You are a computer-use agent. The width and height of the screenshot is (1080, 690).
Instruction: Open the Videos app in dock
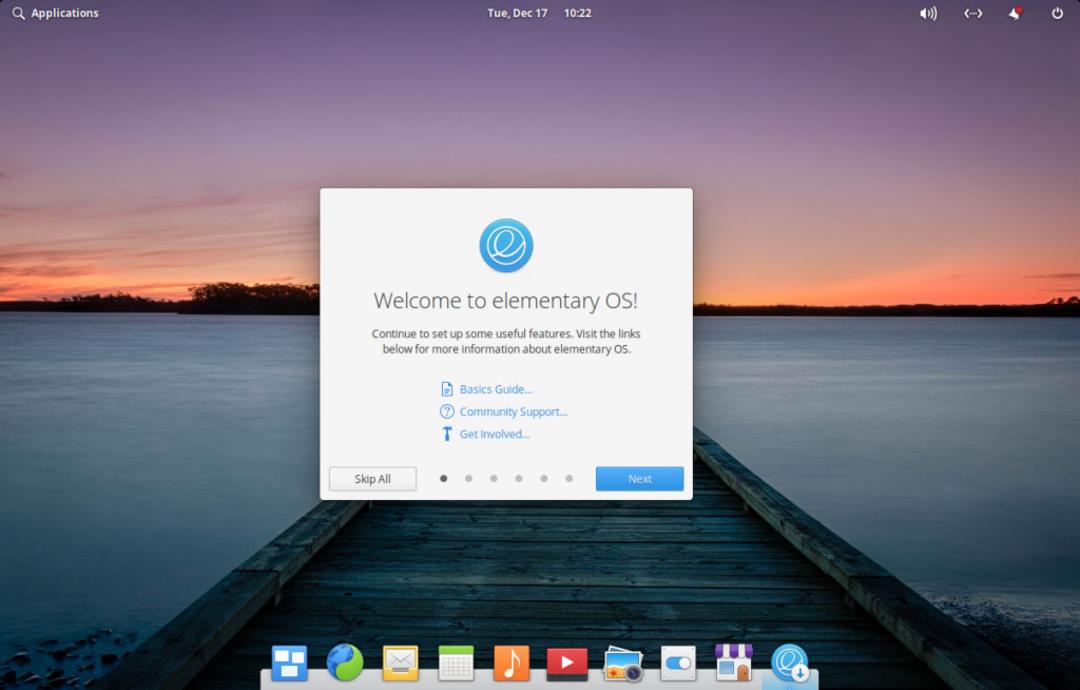click(x=567, y=663)
